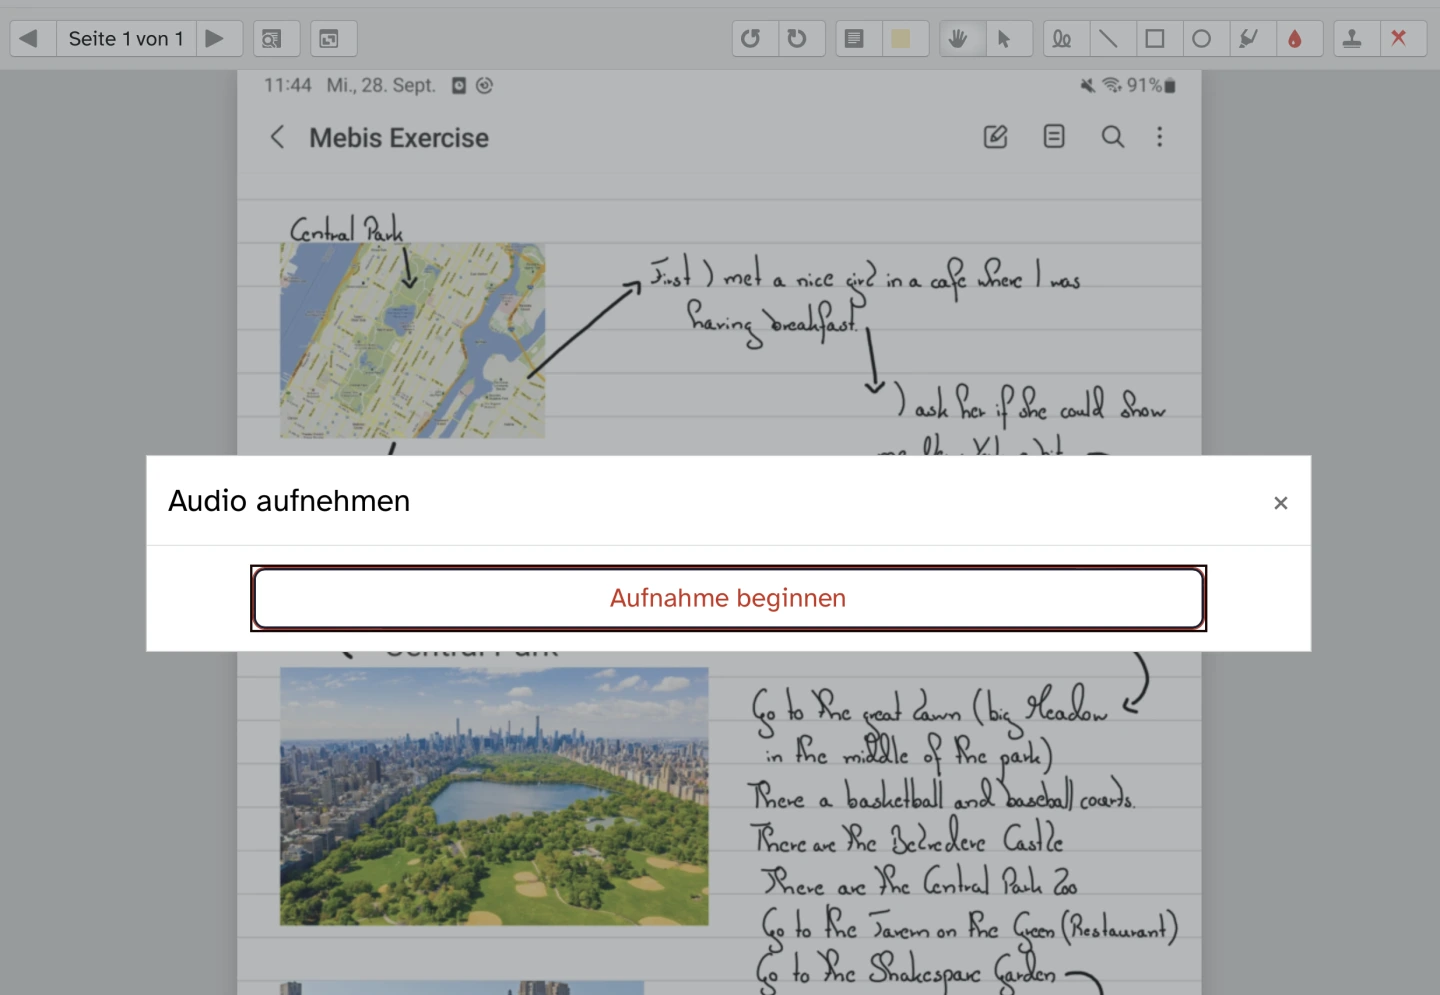Image resolution: width=1440 pixels, height=995 pixels.
Task: Select the freehand pen tool
Action: pos(1062,39)
